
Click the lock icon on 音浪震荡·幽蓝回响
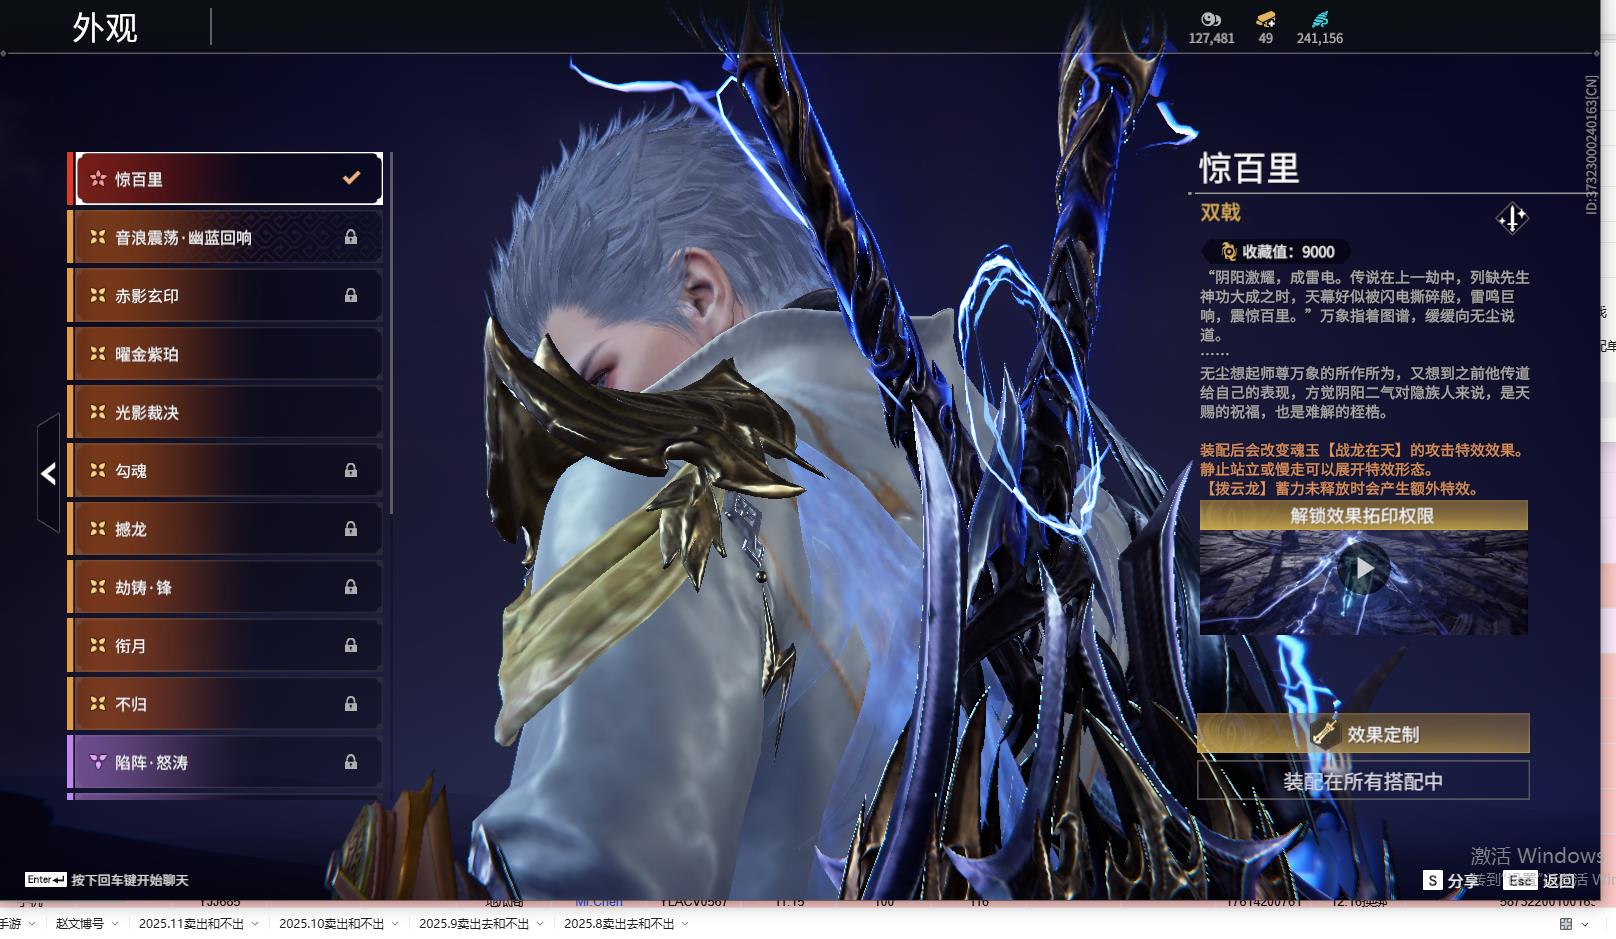pyautogui.click(x=351, y=237)
